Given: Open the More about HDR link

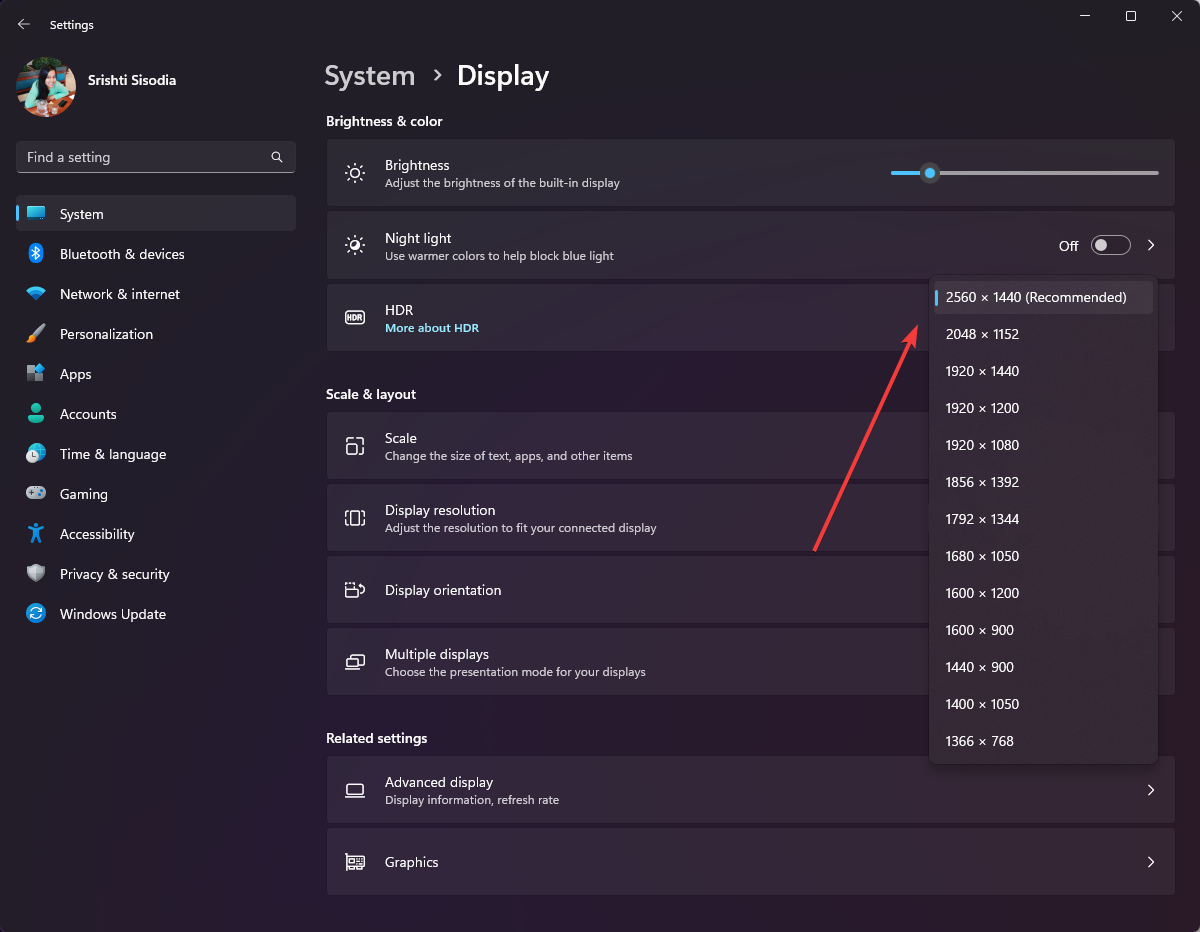Looking at the screenshot, I should click(432, 328).
